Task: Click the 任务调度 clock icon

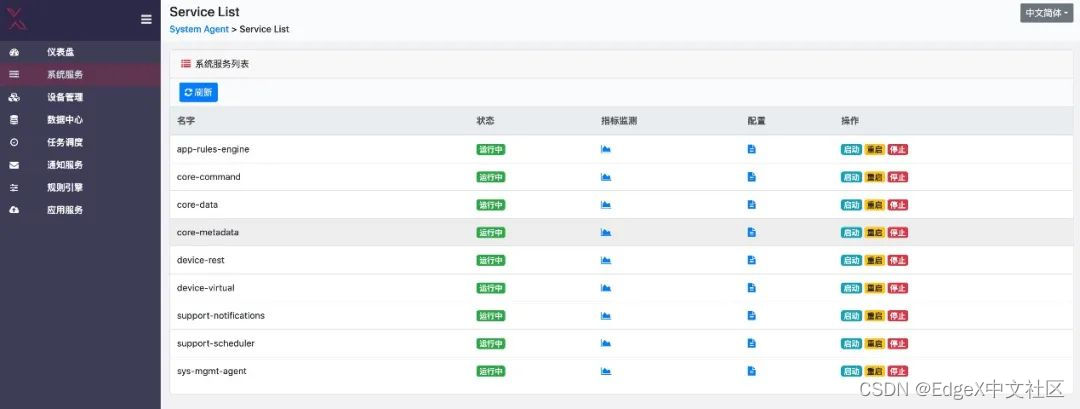Action: (14, 143)
